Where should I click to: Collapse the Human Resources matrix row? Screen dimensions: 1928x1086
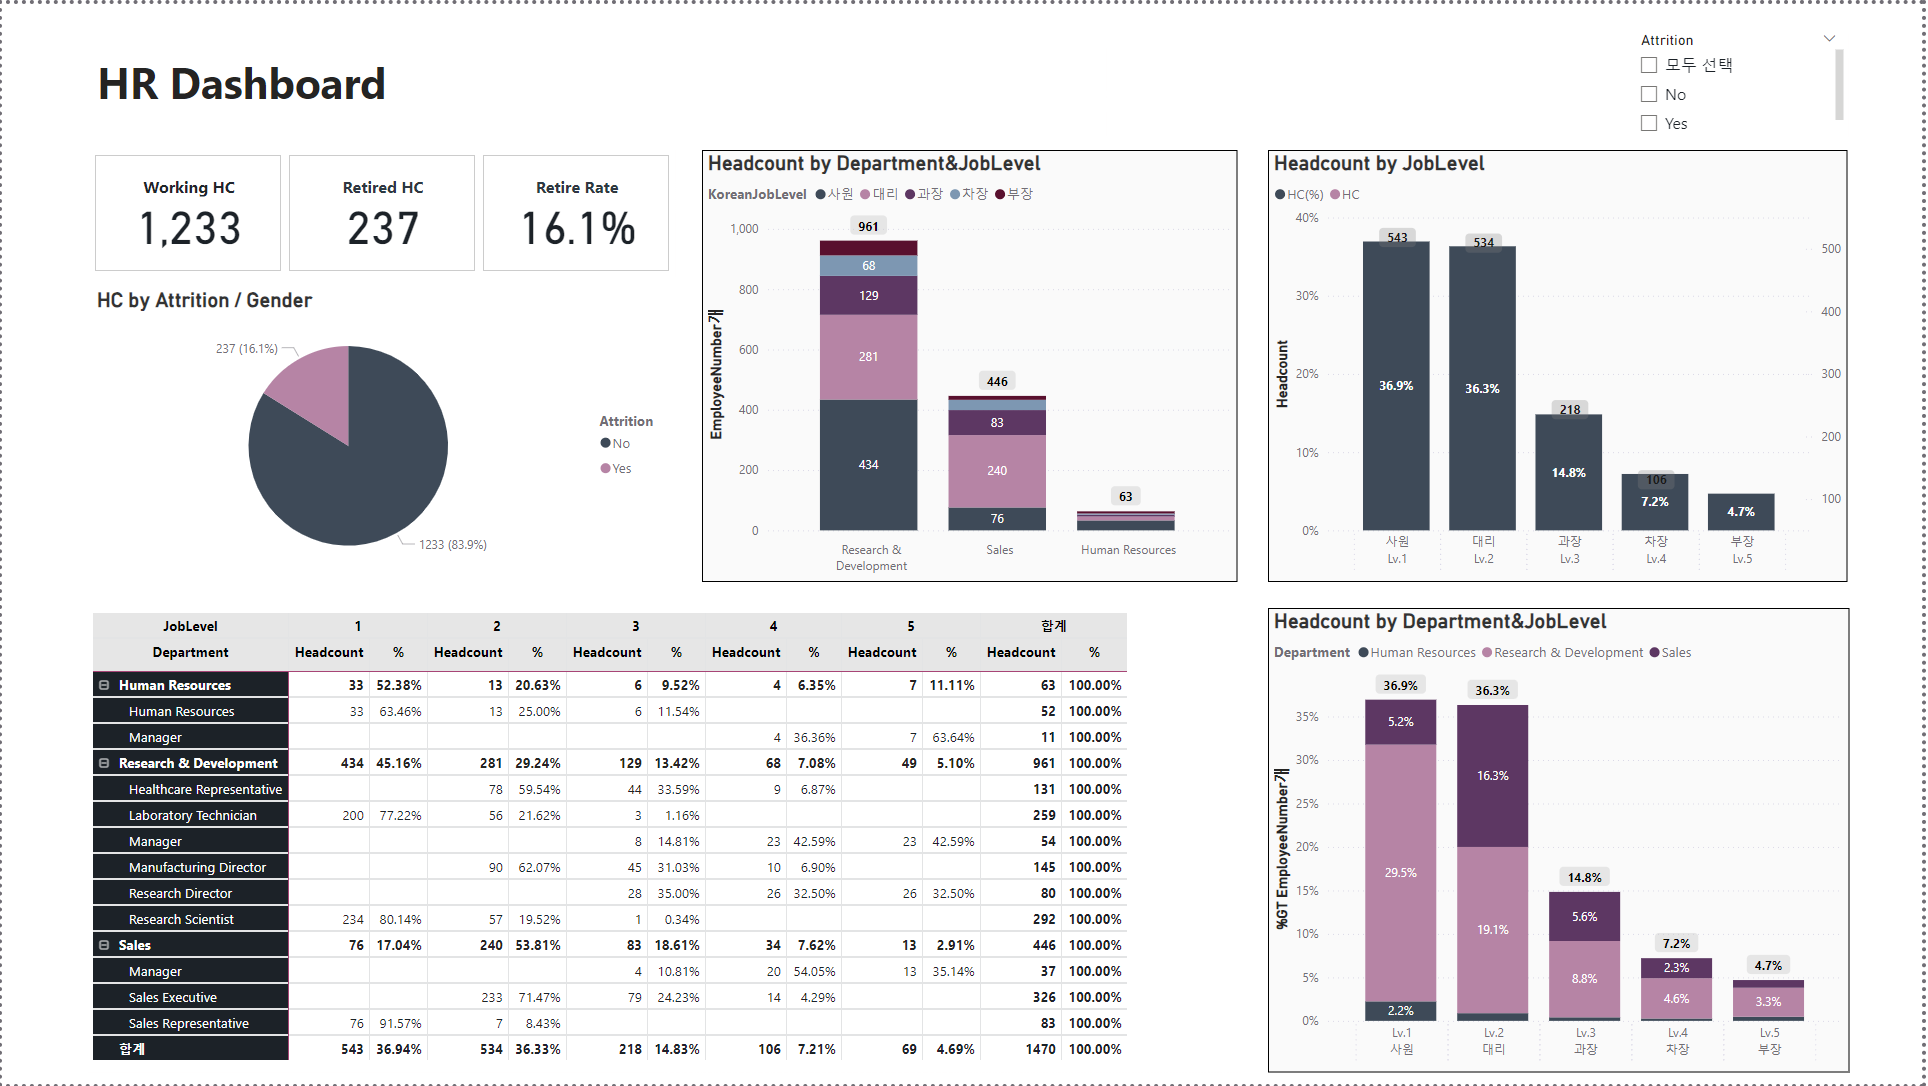click(x=104, y=685)
